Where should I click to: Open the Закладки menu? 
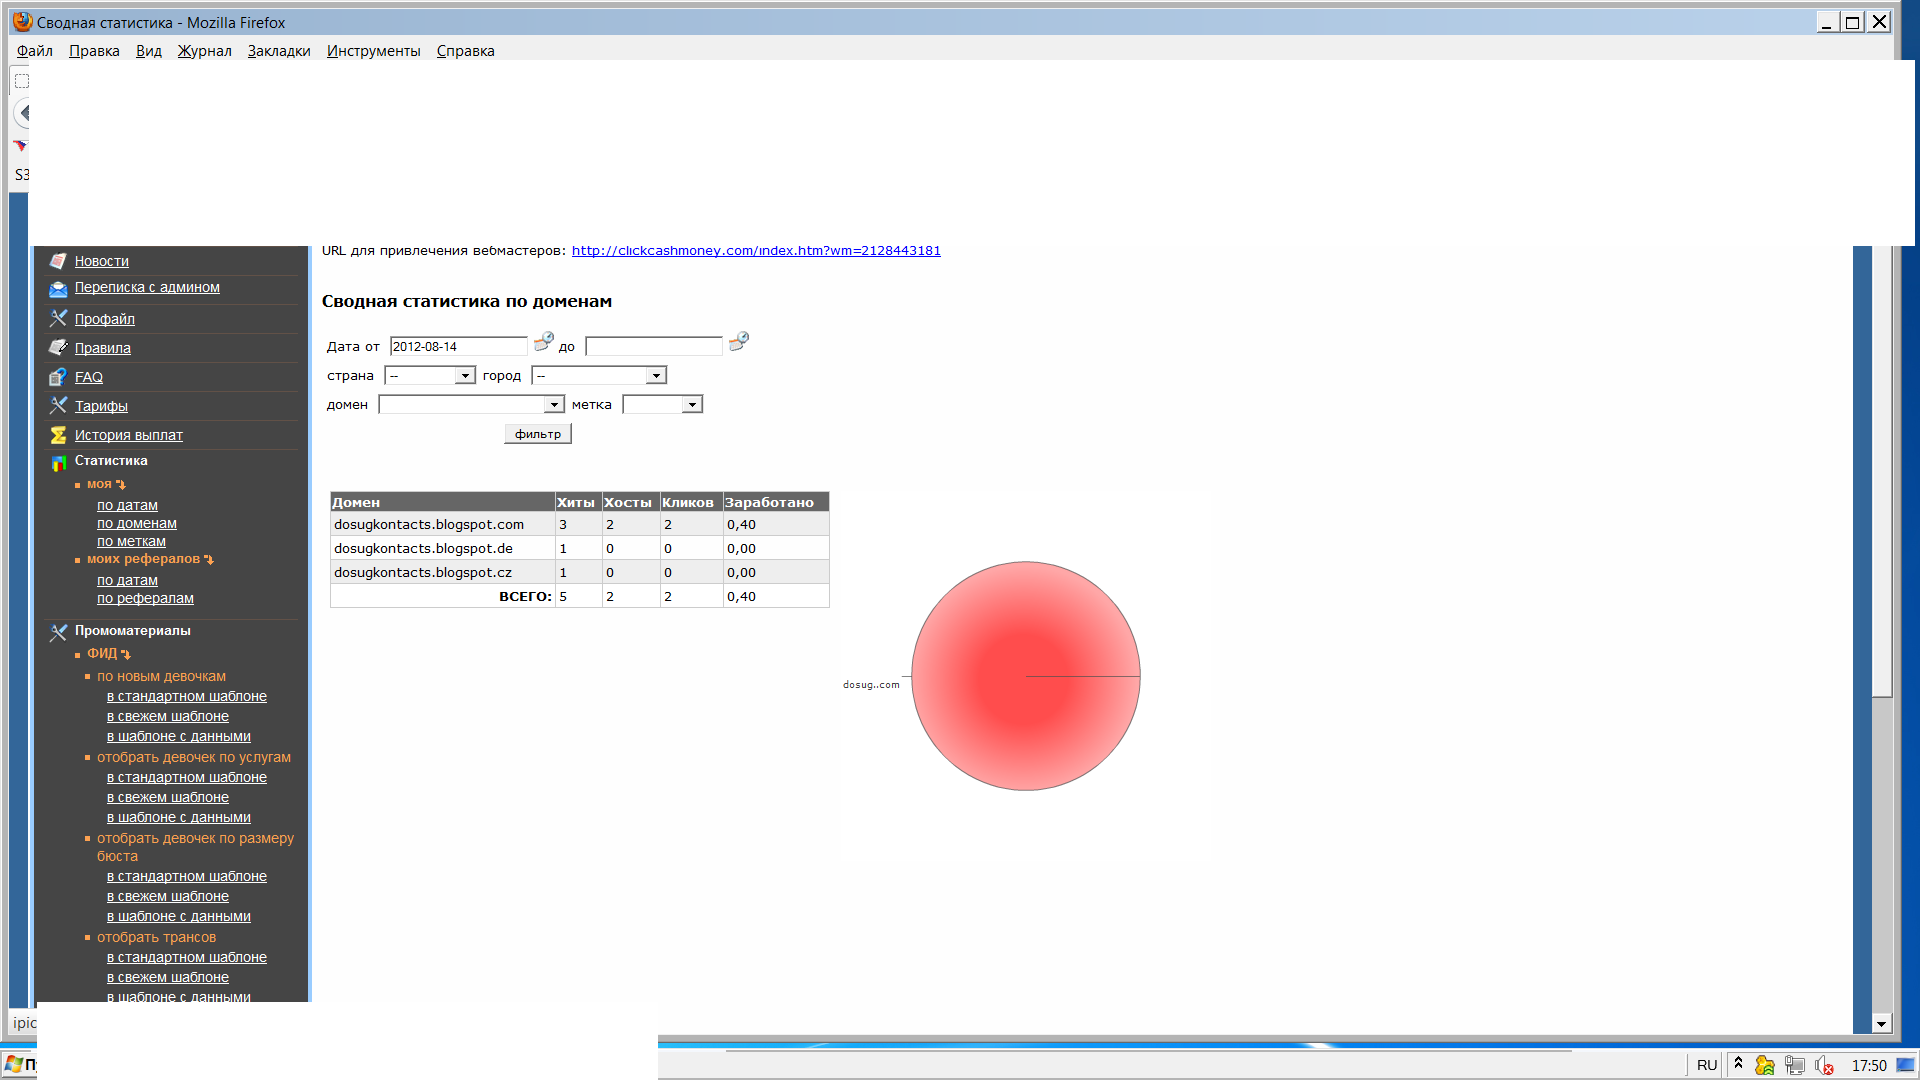(x=278, y=51)
